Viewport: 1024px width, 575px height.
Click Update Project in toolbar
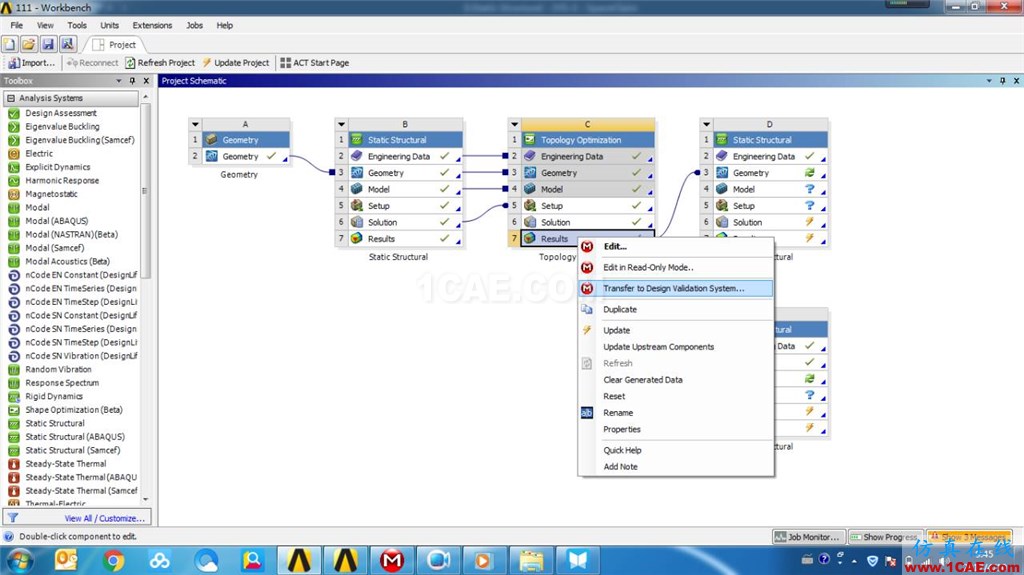[x=235, y=63]
